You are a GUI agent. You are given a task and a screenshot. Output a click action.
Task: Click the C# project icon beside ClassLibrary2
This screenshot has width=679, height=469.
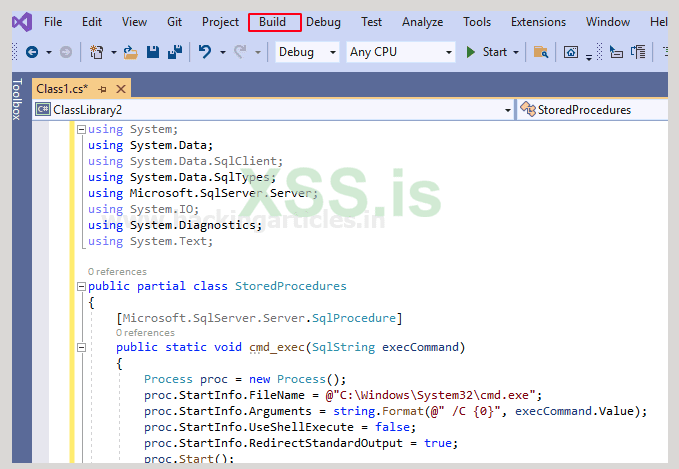pyautogui.click(x=43, y=110)
